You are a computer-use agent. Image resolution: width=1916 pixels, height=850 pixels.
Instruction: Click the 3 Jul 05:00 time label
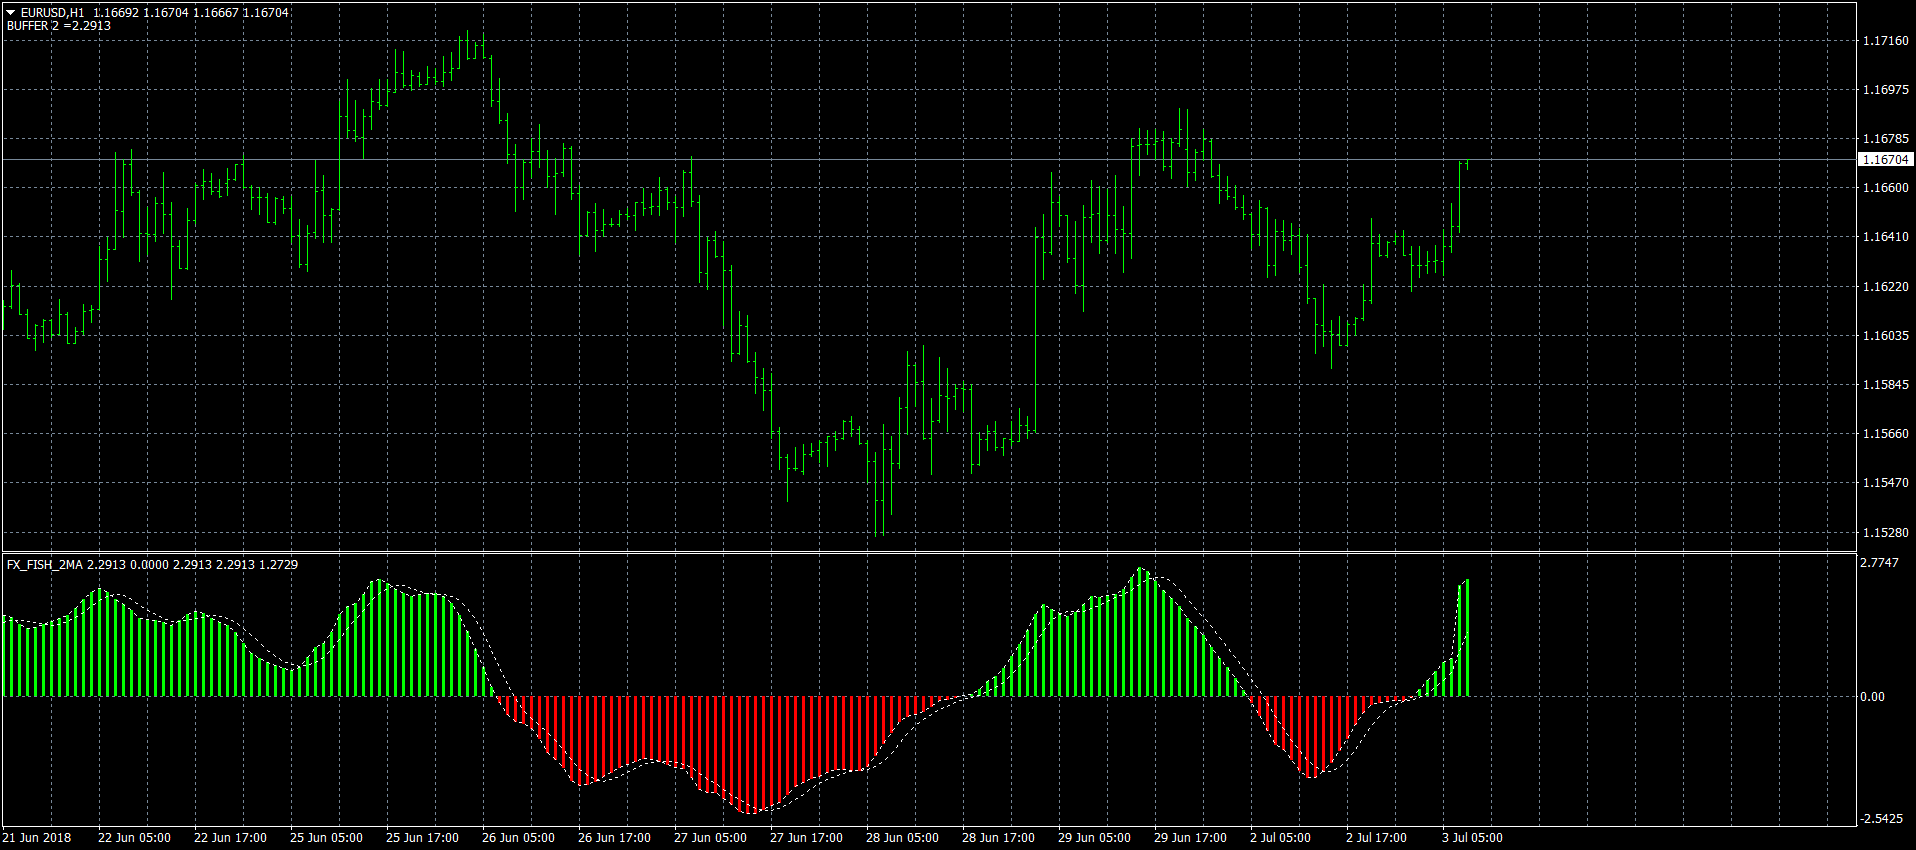pos(1472,838)
